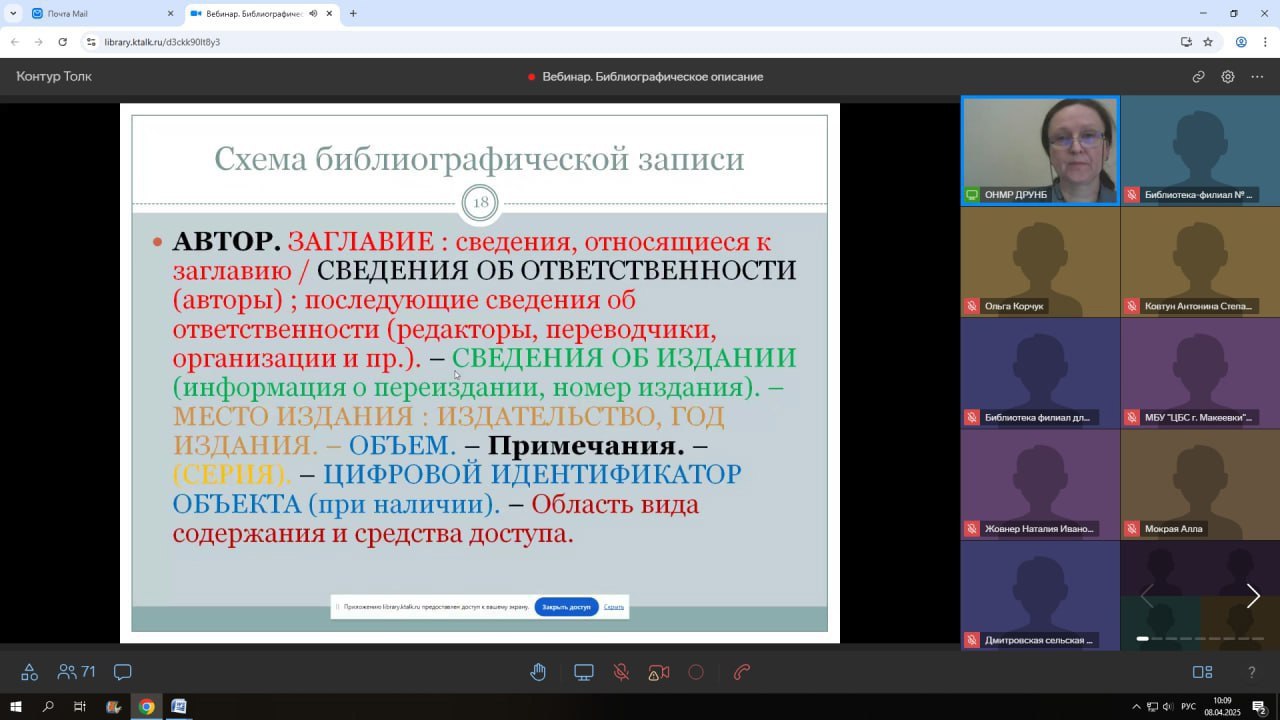Click Закрыть доступ button
The height and width of the screenshot is (720, 1280).
tap(566, 607)
